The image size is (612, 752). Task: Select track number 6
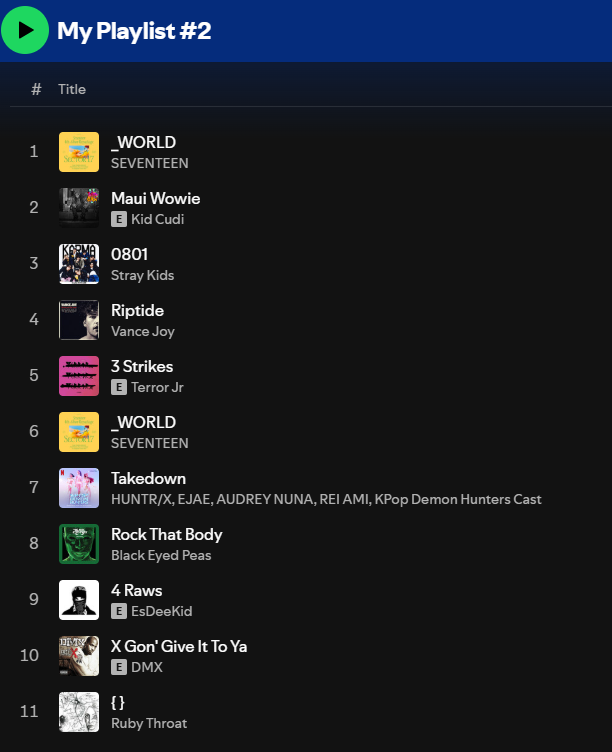[34, 432]
